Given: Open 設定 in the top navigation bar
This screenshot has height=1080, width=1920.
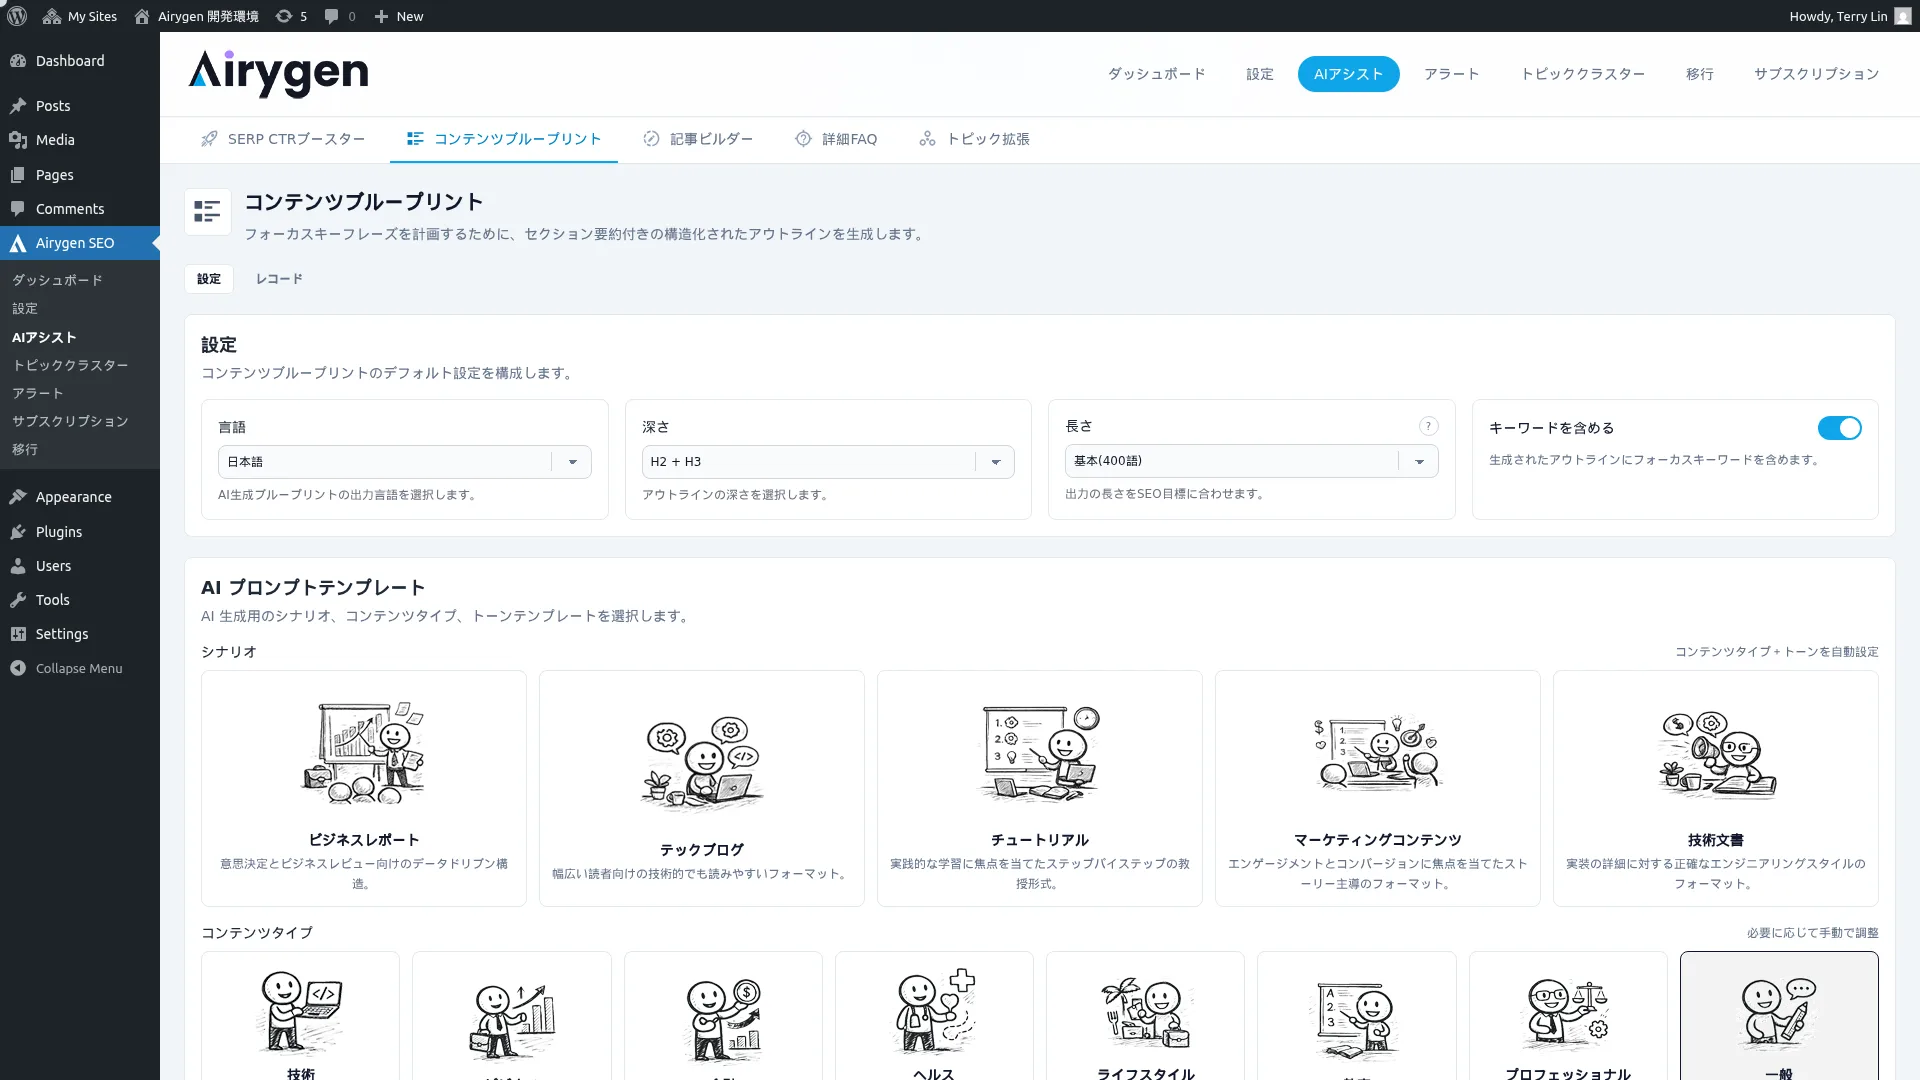Looking at the screenshot, I should coord(1259,74).
